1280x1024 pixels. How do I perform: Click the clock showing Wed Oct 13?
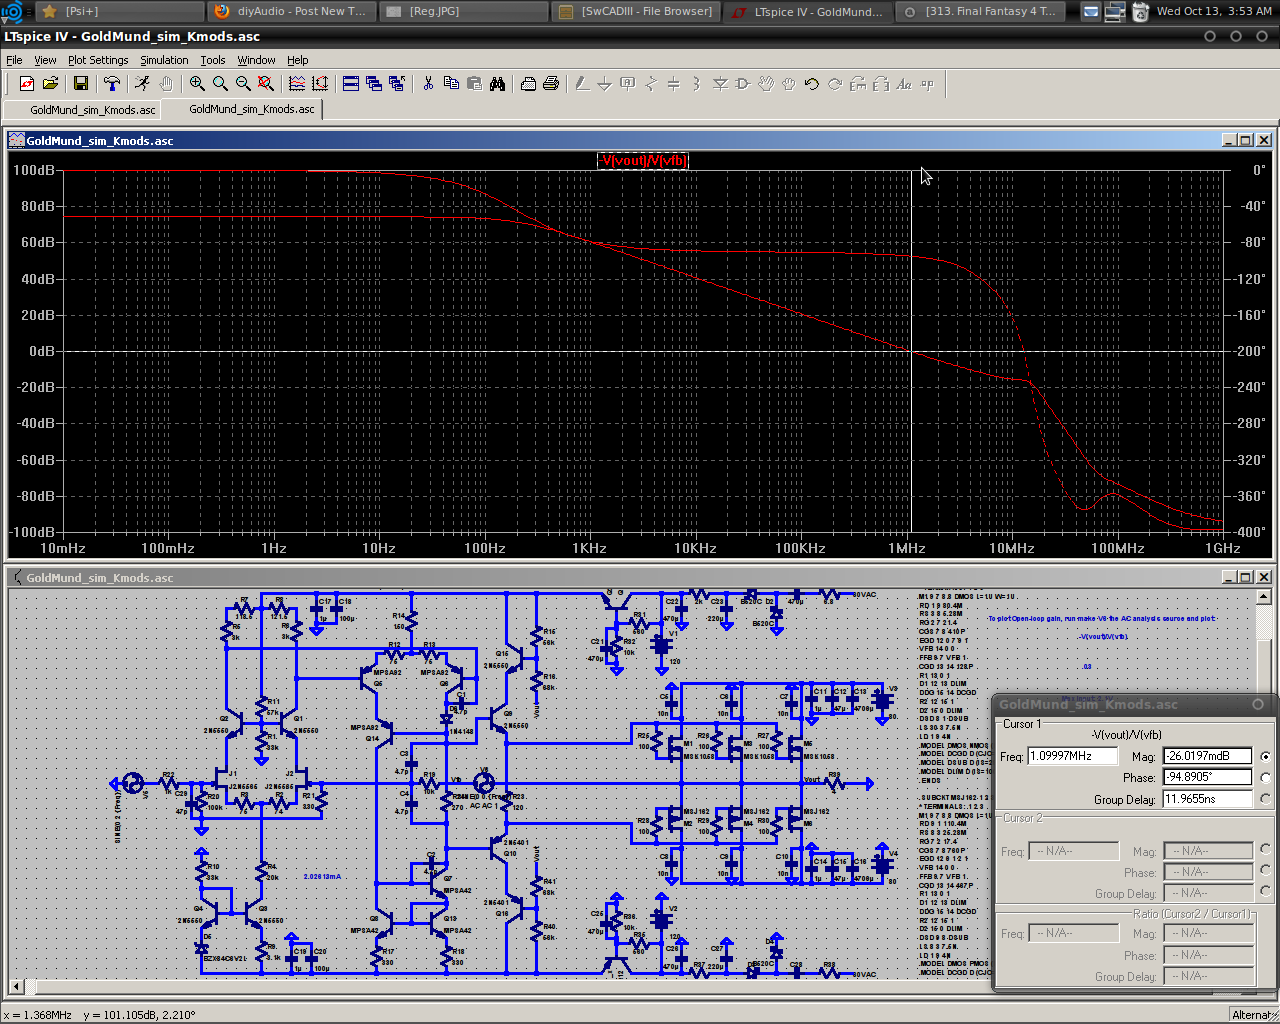(x=1214, y=11)
